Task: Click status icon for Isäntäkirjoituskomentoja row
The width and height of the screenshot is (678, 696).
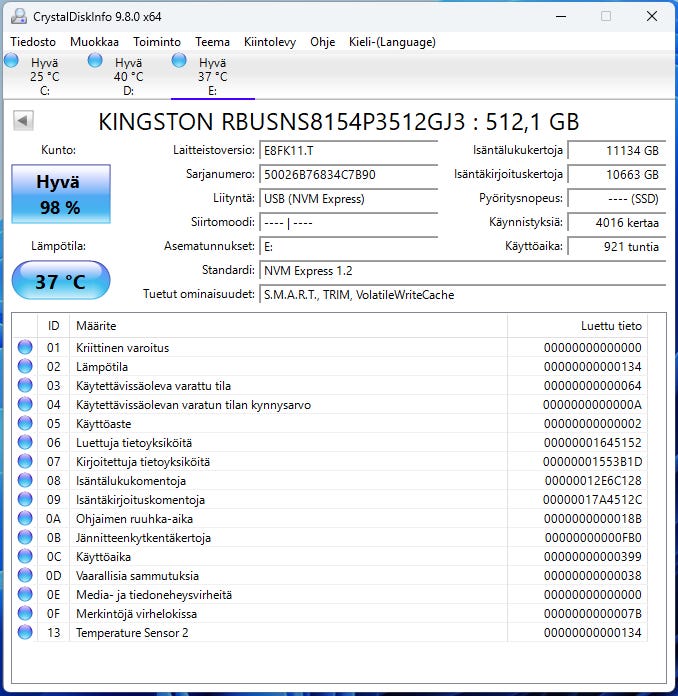Action: tap(25, 499)
